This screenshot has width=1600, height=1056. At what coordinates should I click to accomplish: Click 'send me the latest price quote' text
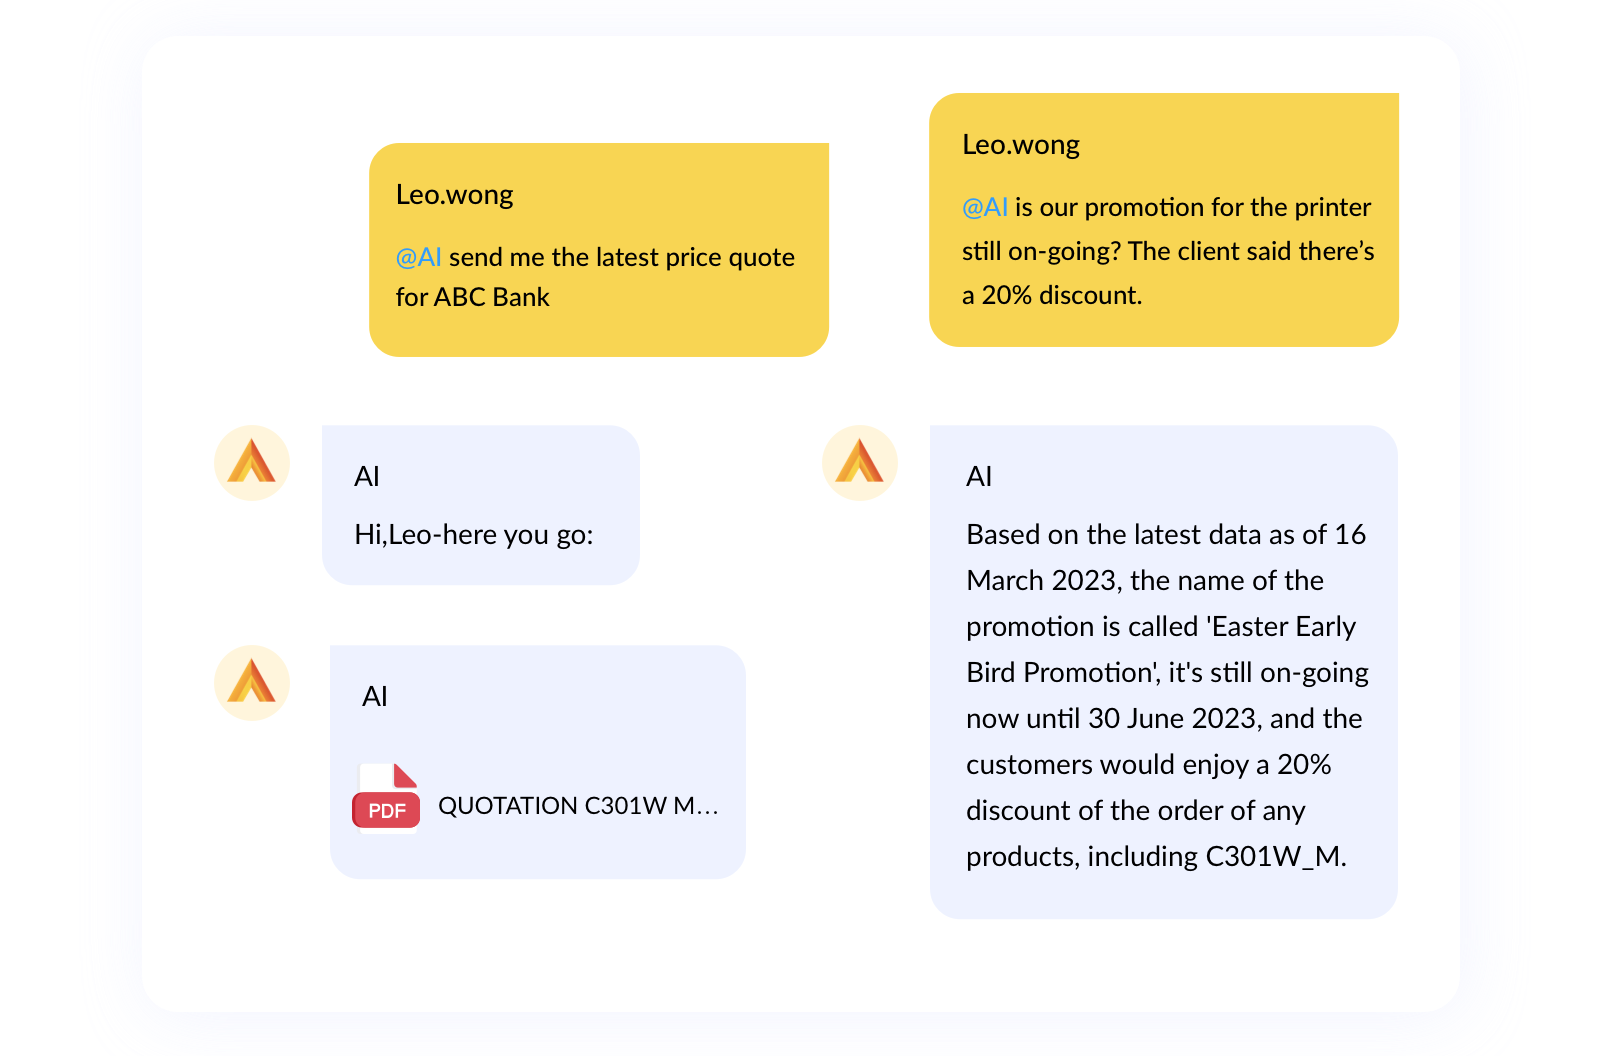tap(621, 258)
